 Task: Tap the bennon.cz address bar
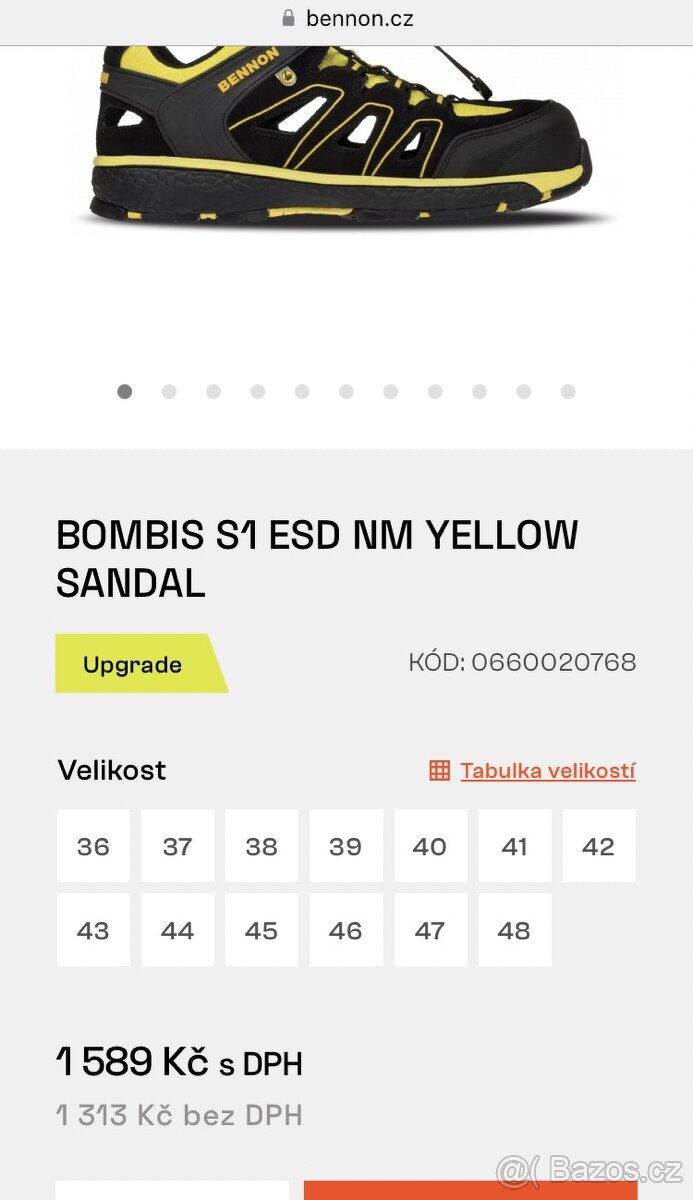(x=347, y=19)
